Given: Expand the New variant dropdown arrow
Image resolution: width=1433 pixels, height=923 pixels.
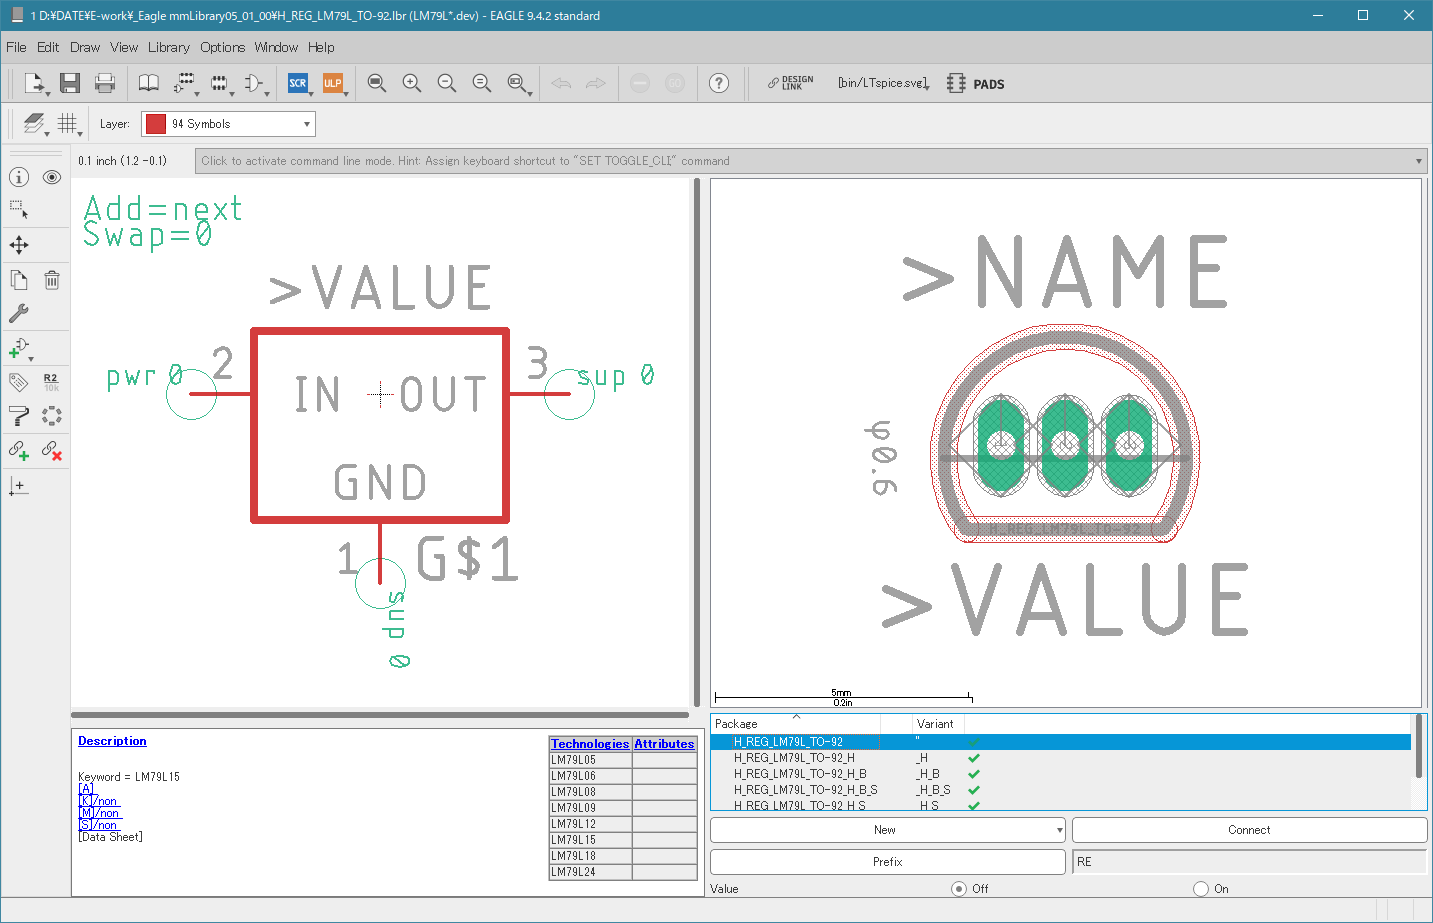Looking at the screenshot, I should click(x=1059, y=830).
